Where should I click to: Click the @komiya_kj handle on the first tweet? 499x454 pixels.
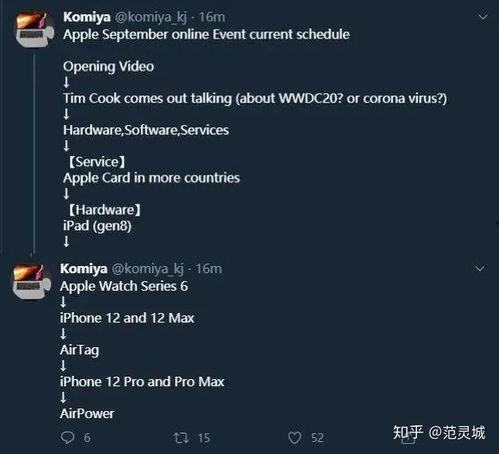(151, 17)
